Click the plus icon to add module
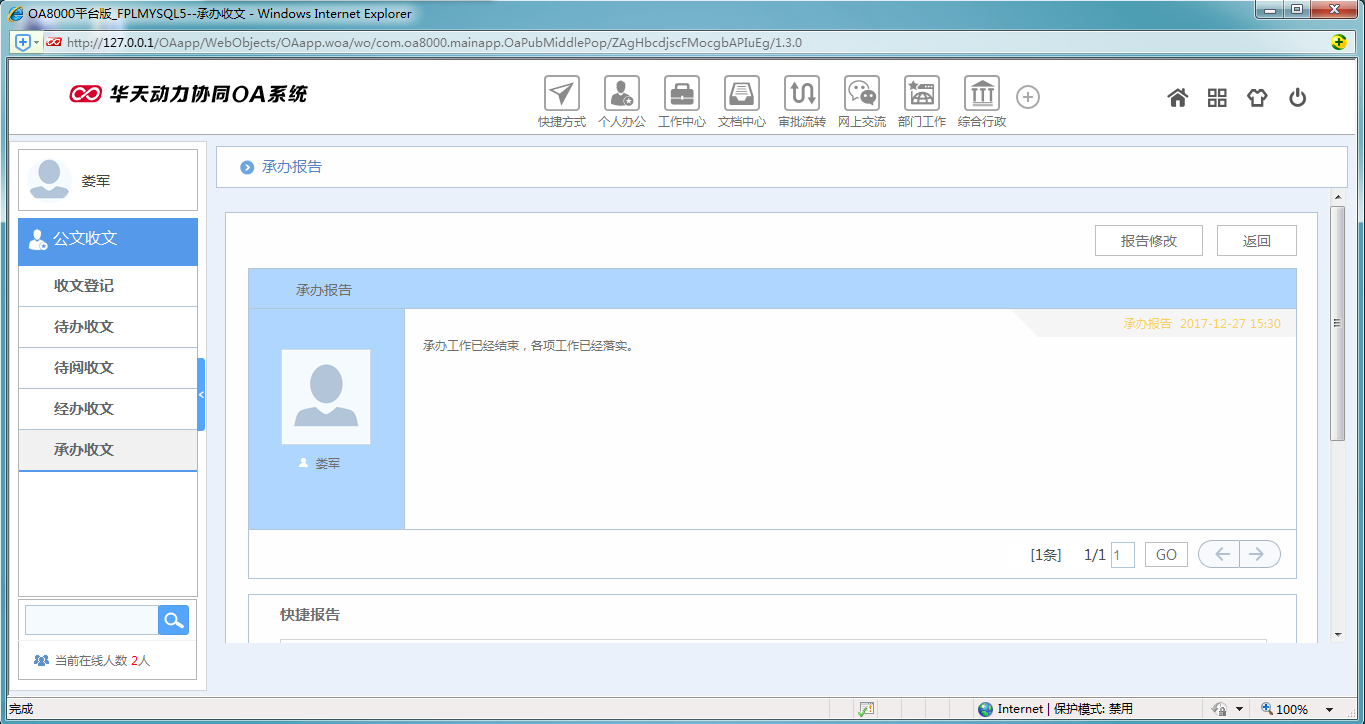The height and width of the screenshot is (724, 1365). pyautogui.click(x=1028, y=97)
